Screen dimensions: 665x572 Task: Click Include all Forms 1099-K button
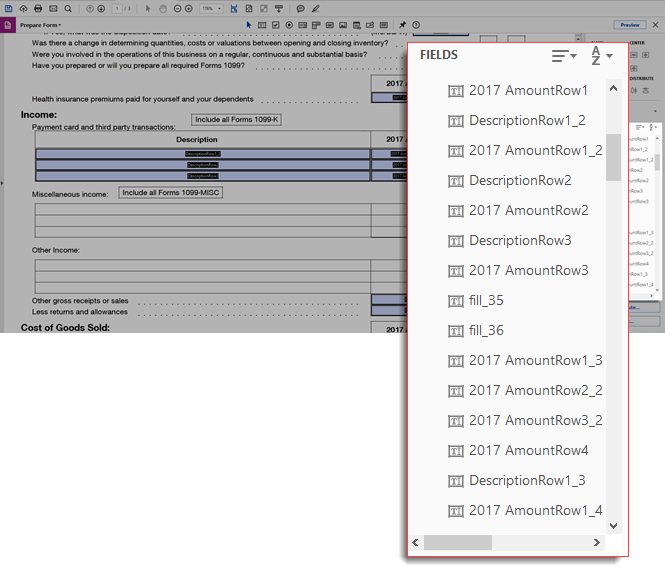click(236, 120)
